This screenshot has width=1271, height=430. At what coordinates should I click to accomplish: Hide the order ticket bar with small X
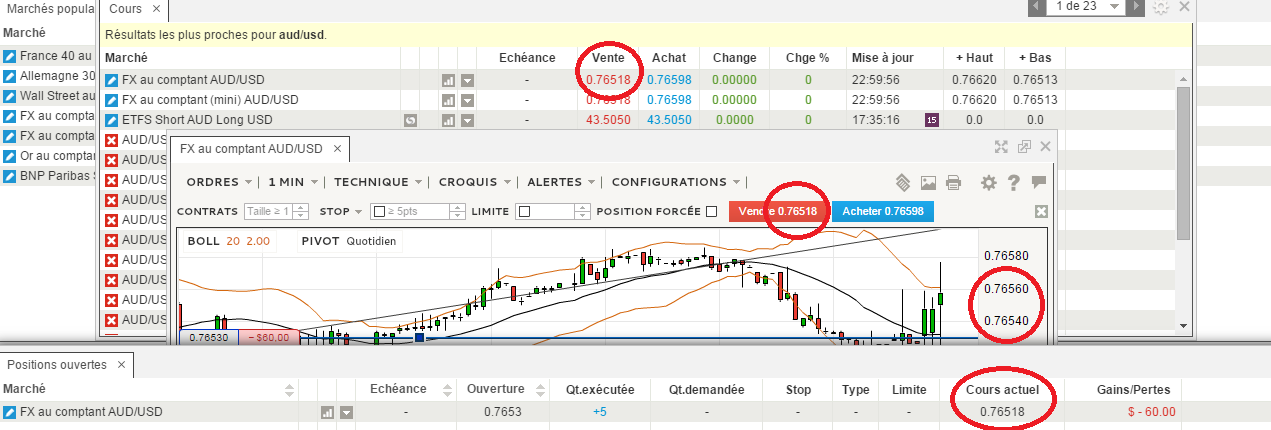coord(1041,212)
